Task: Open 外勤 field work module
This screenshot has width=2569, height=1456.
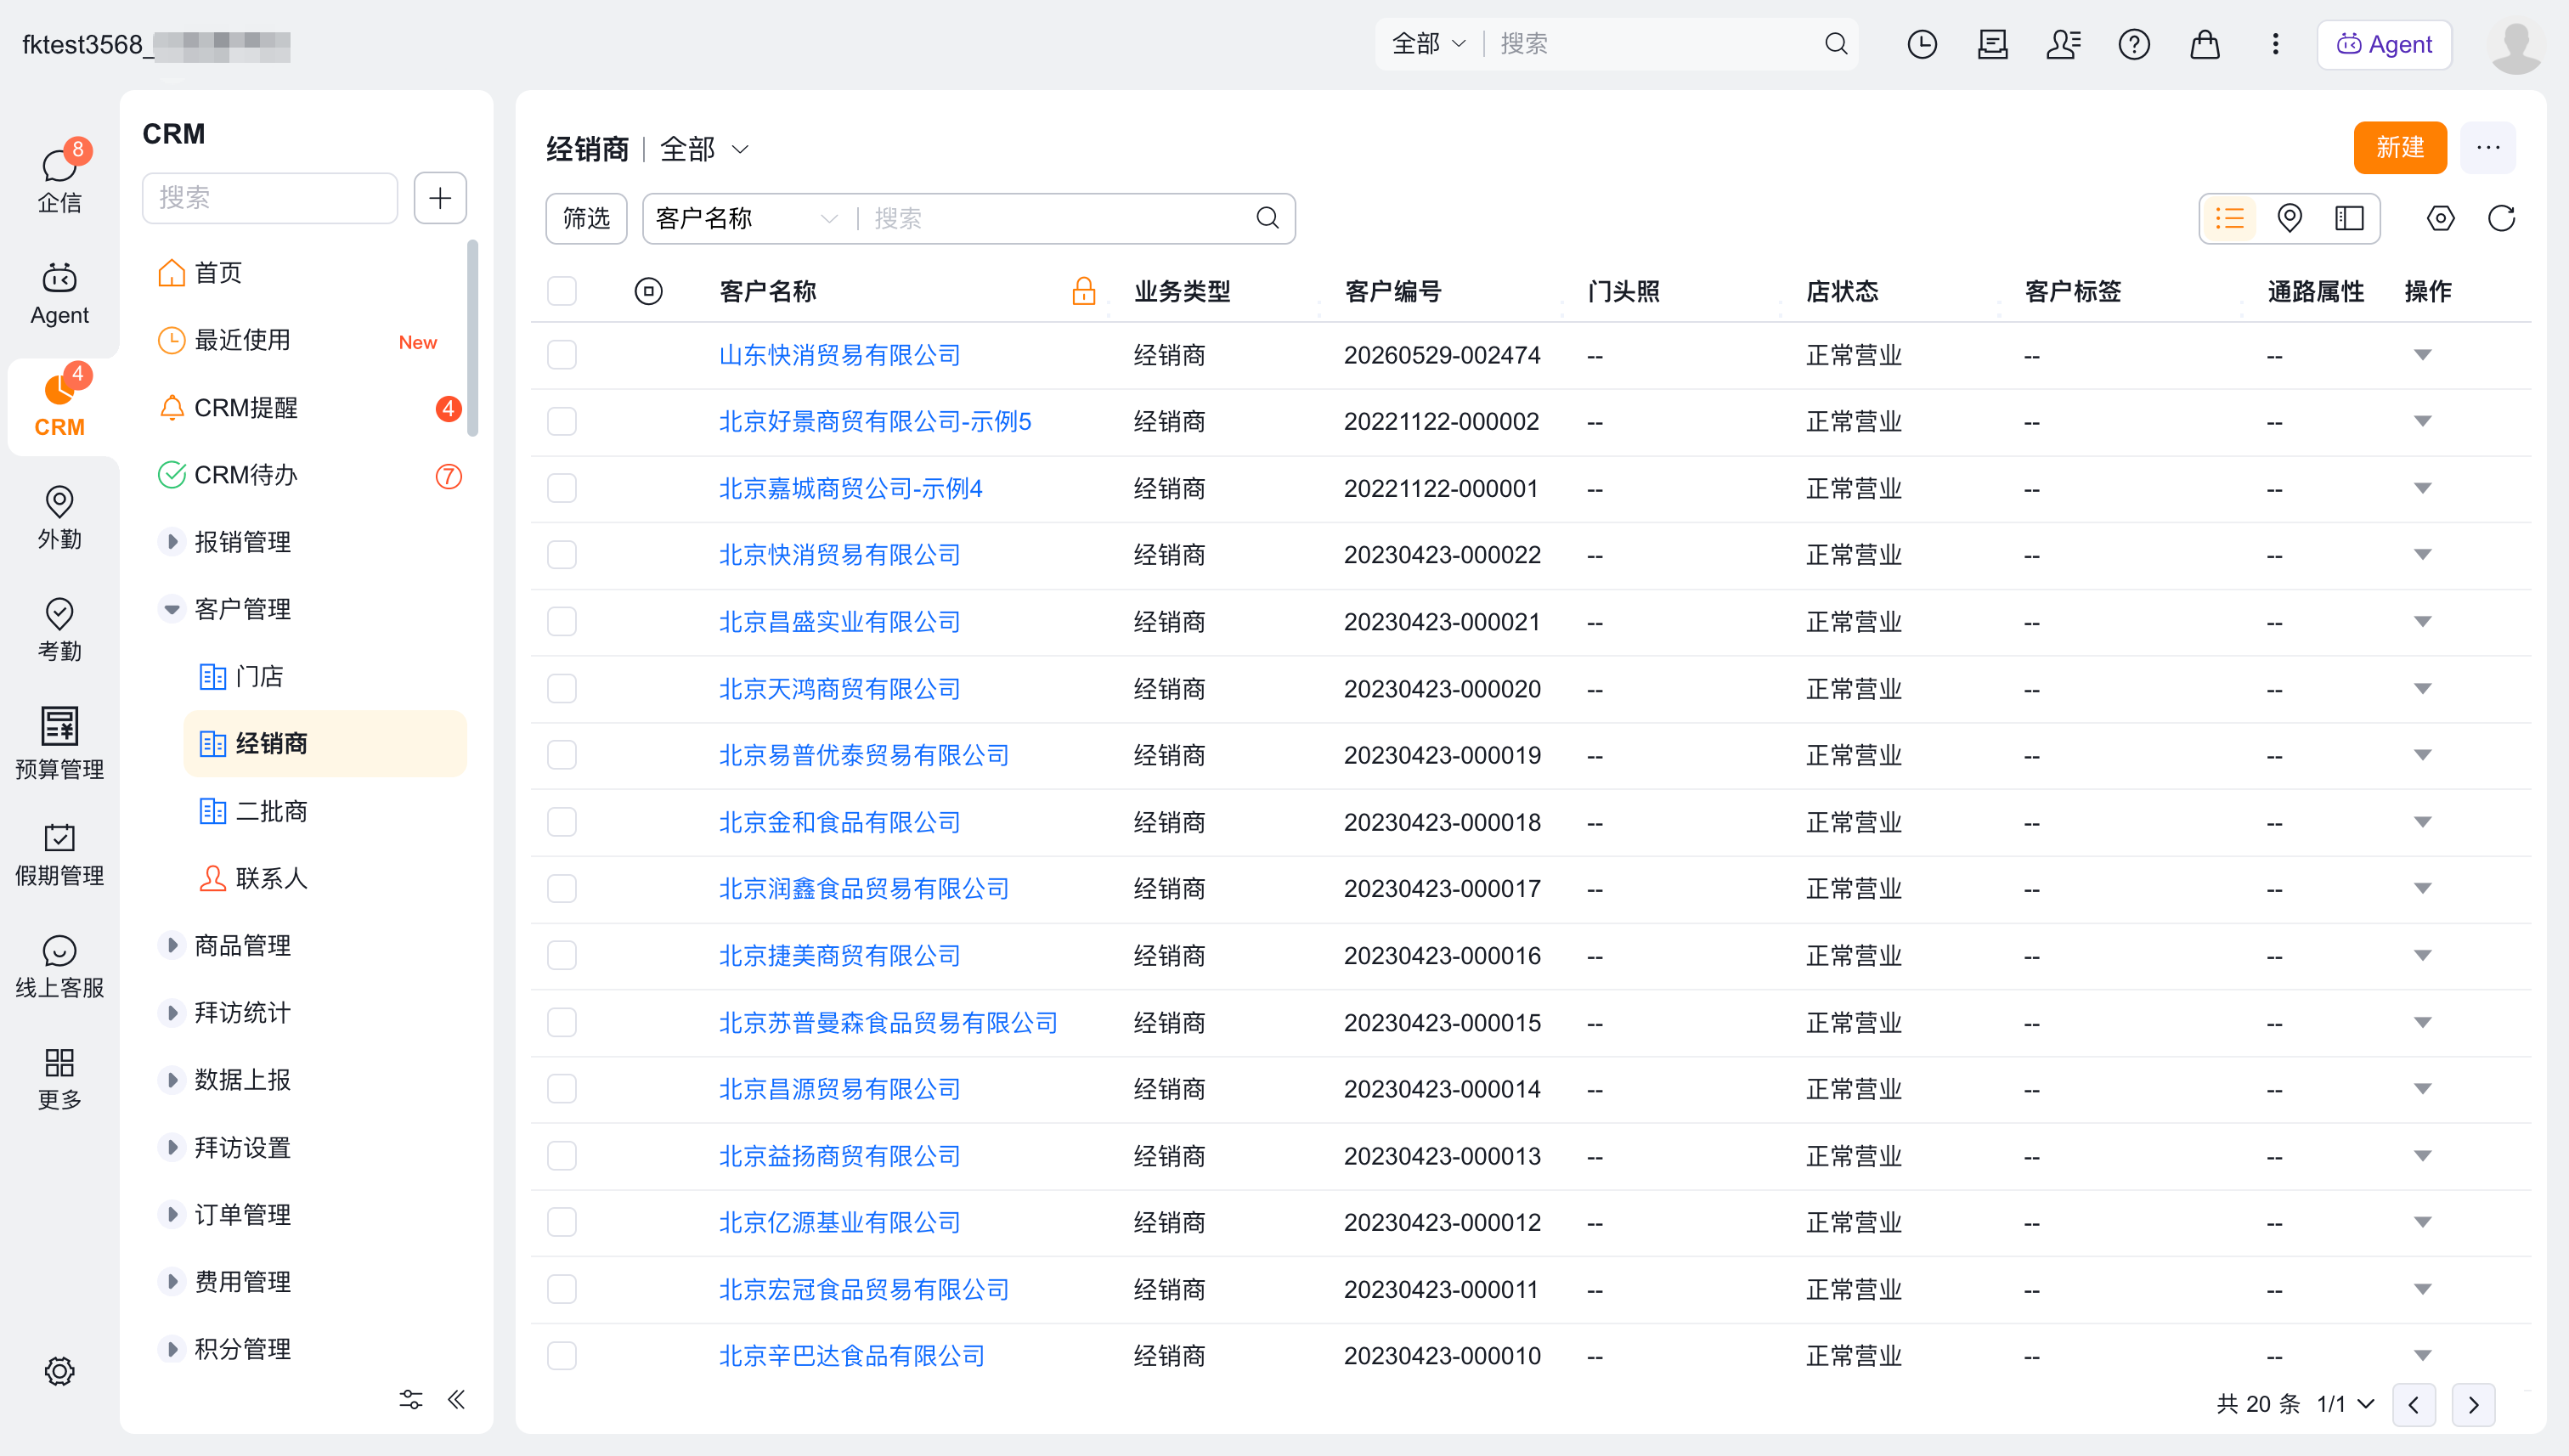Action: 60,517
